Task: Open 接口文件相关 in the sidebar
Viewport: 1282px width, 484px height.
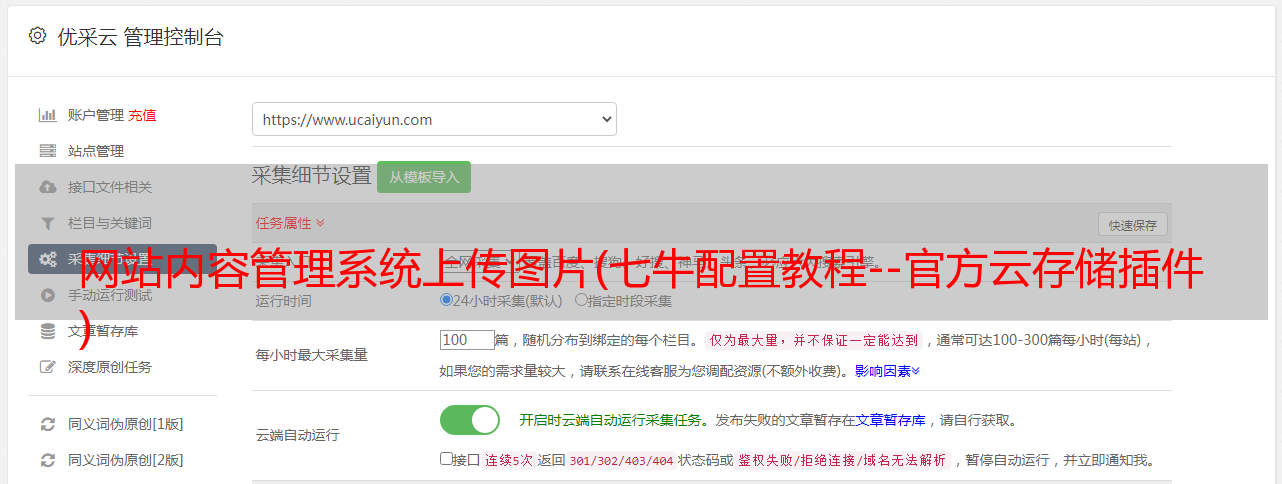Action: (x=110, y=187)
